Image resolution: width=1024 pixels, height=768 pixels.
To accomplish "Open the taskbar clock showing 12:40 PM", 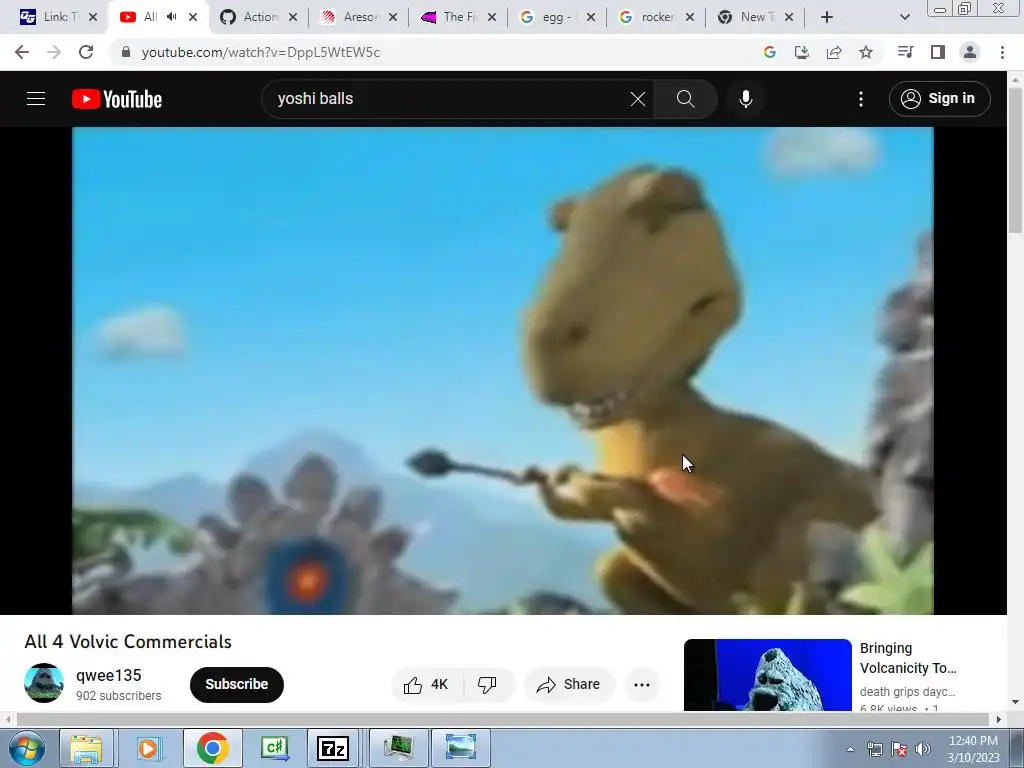I will [x=973, y=748].
